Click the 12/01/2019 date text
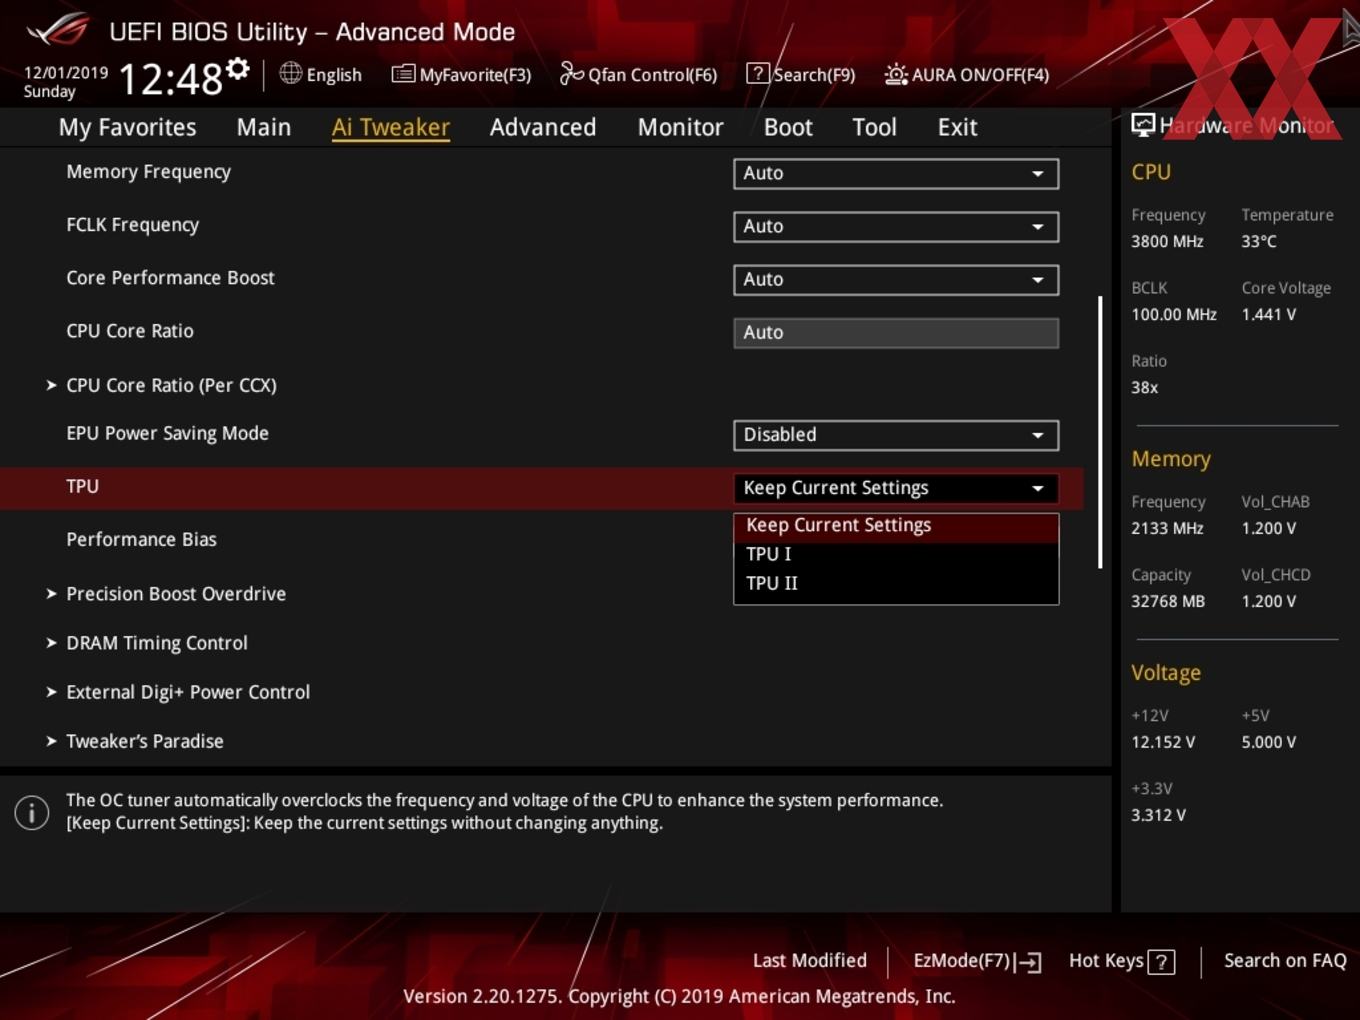This screenshot has width=1360, height=1020. (x=66, y=72)
